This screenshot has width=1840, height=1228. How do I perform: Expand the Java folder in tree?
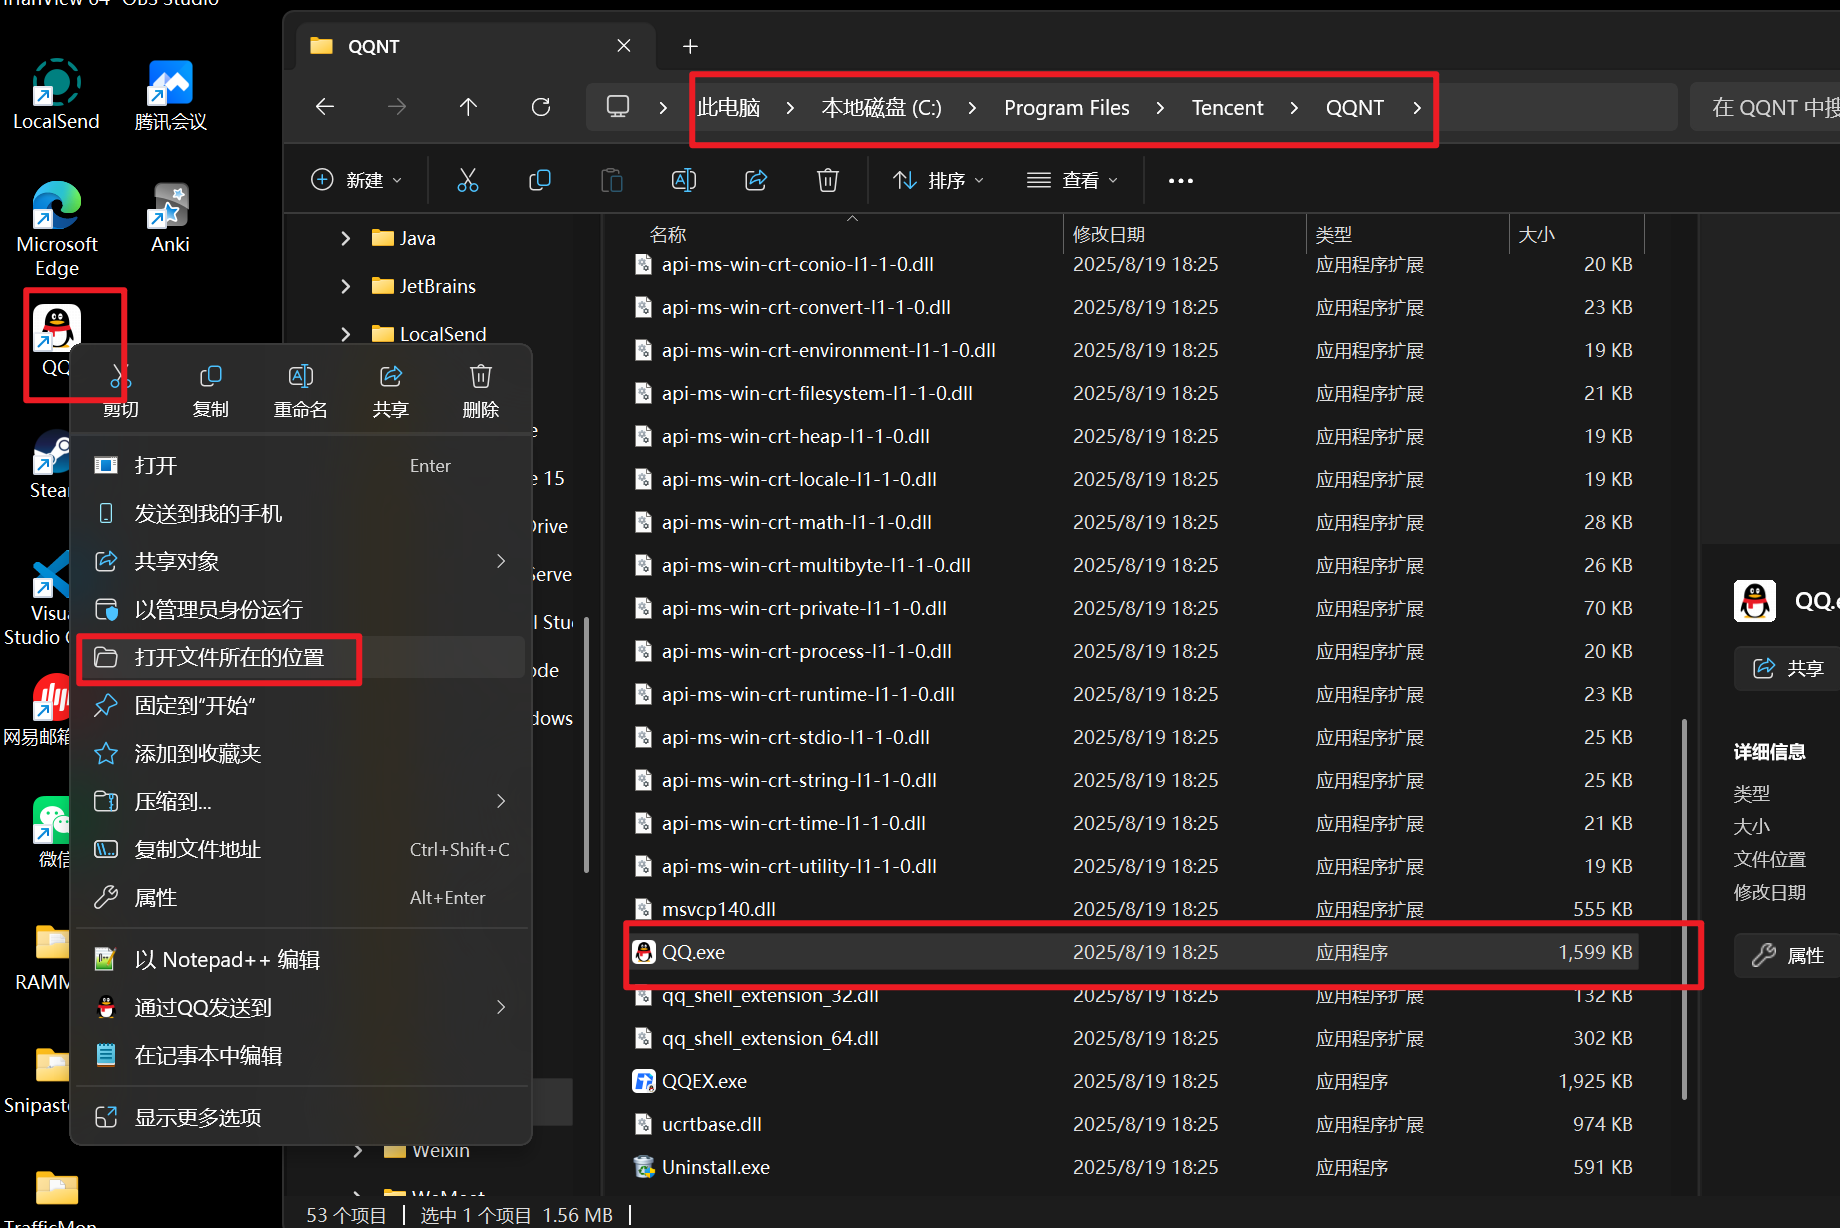tap(346, 238)
